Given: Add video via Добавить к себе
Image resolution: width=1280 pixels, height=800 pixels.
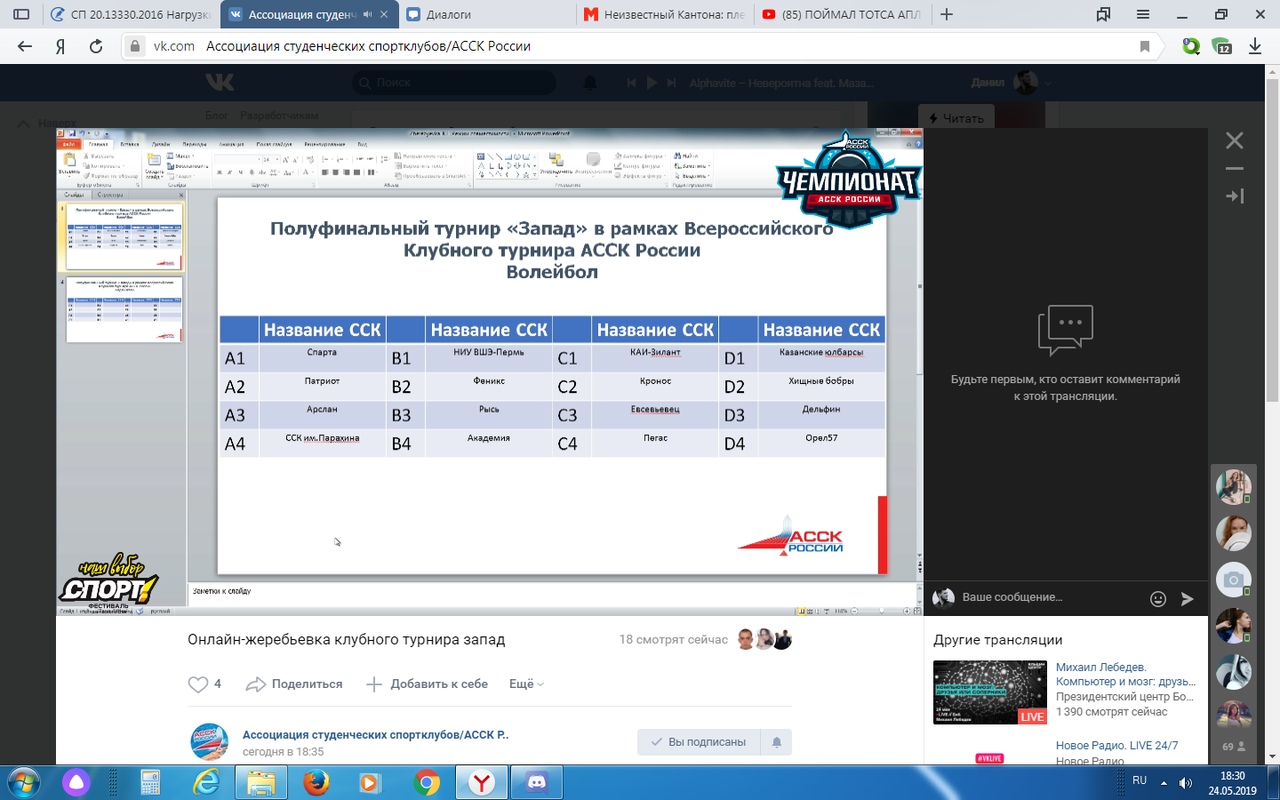Looking at the screenshot, I should (x=427, y=685).
